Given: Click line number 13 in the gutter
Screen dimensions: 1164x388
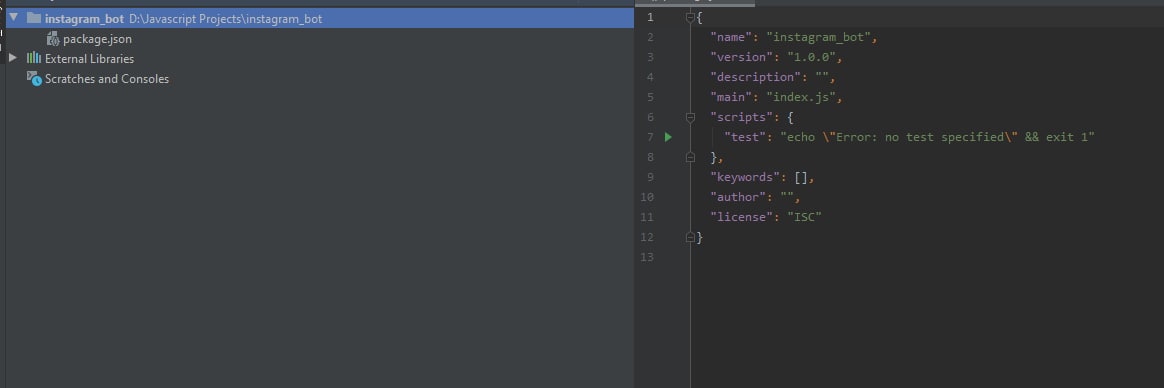Looking at the screenshot, I should (647, 257).
